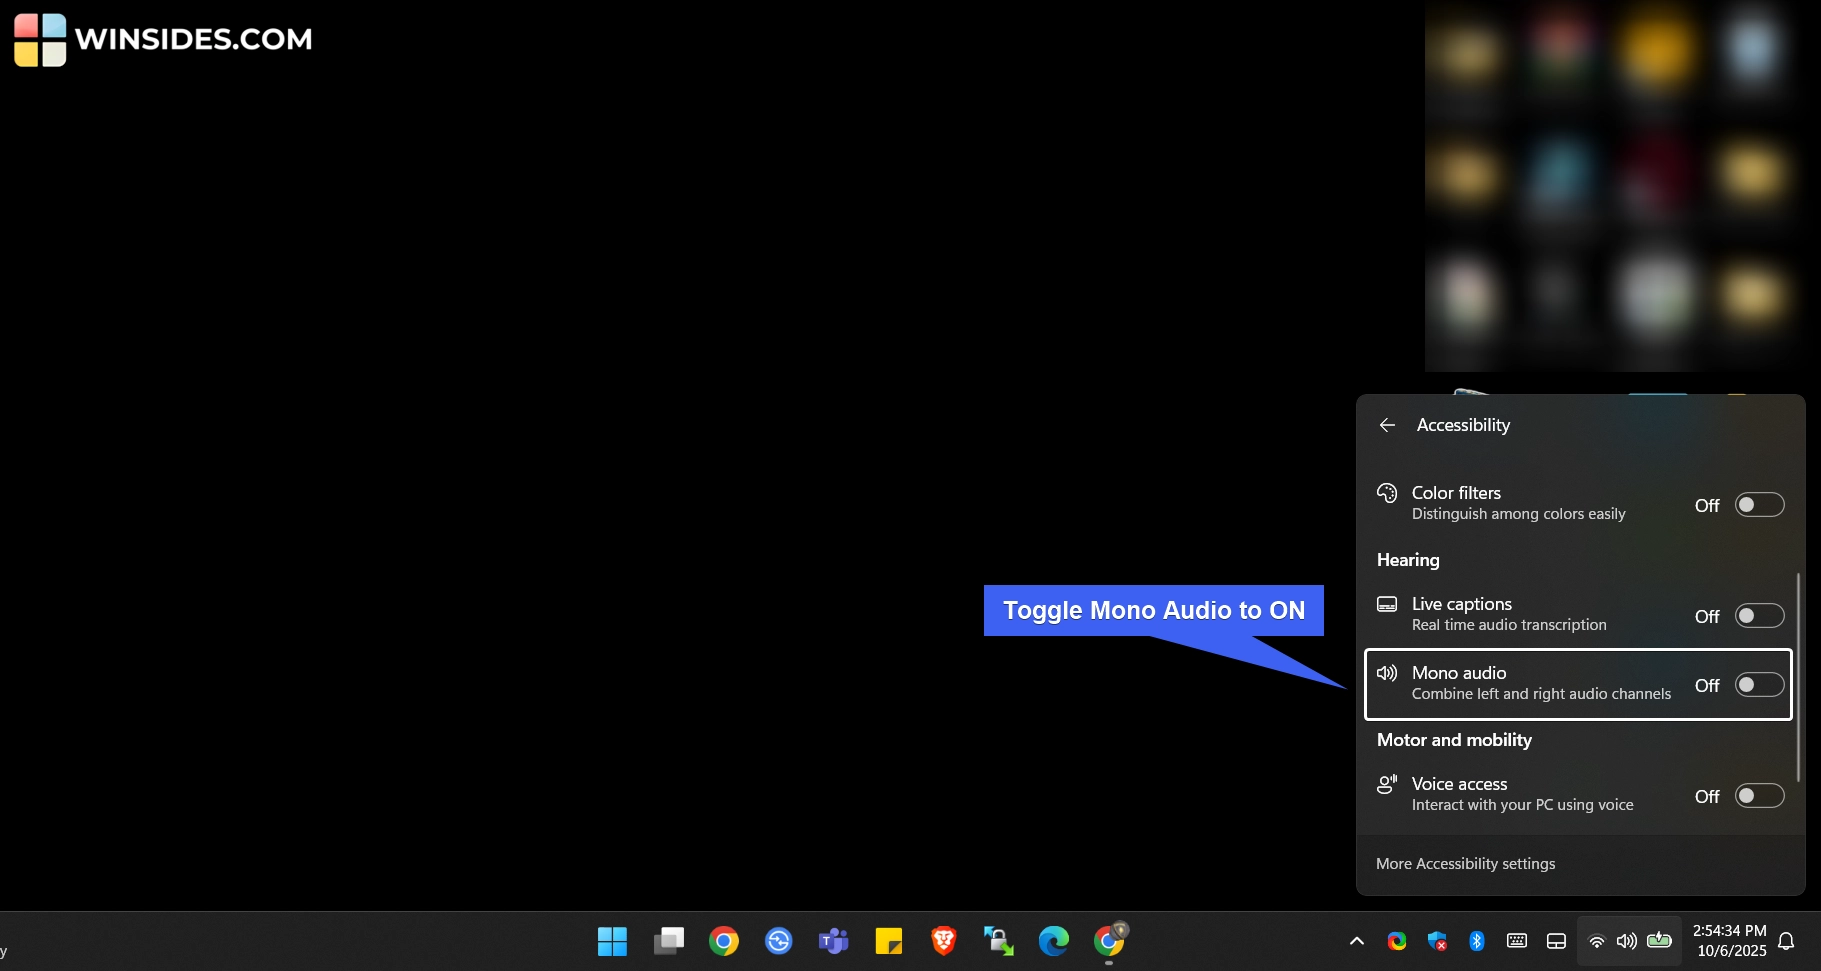Screen dimensions: 1821x971
Task: Open Sticky Notes from taskbar
Action: pyautogui.click(x=888, y=941)
